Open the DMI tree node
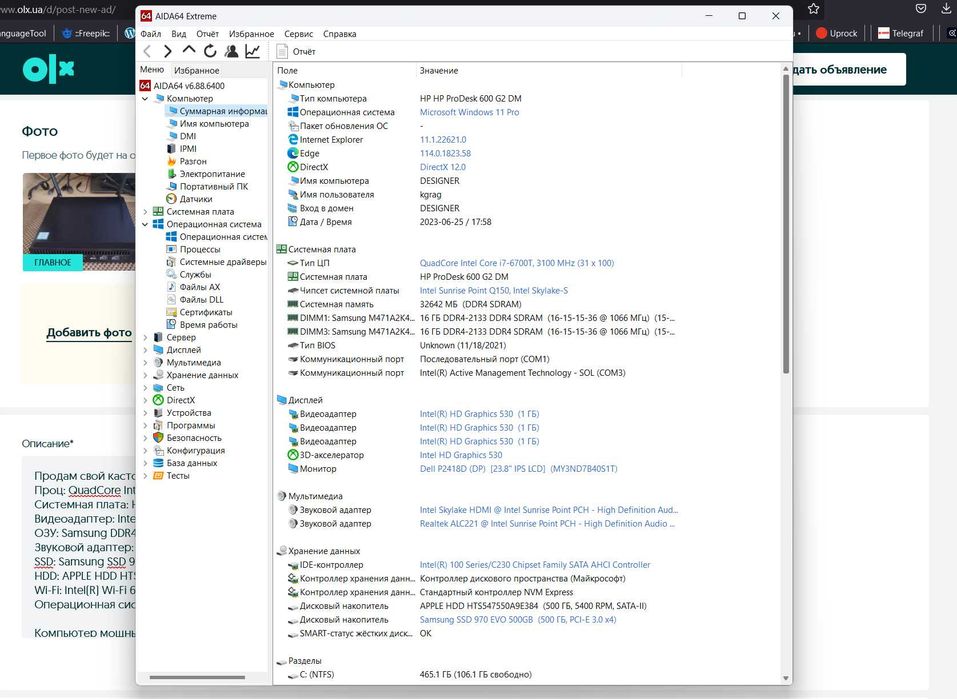The width and height of the screenshot is (957, 699). click(187, 136)
